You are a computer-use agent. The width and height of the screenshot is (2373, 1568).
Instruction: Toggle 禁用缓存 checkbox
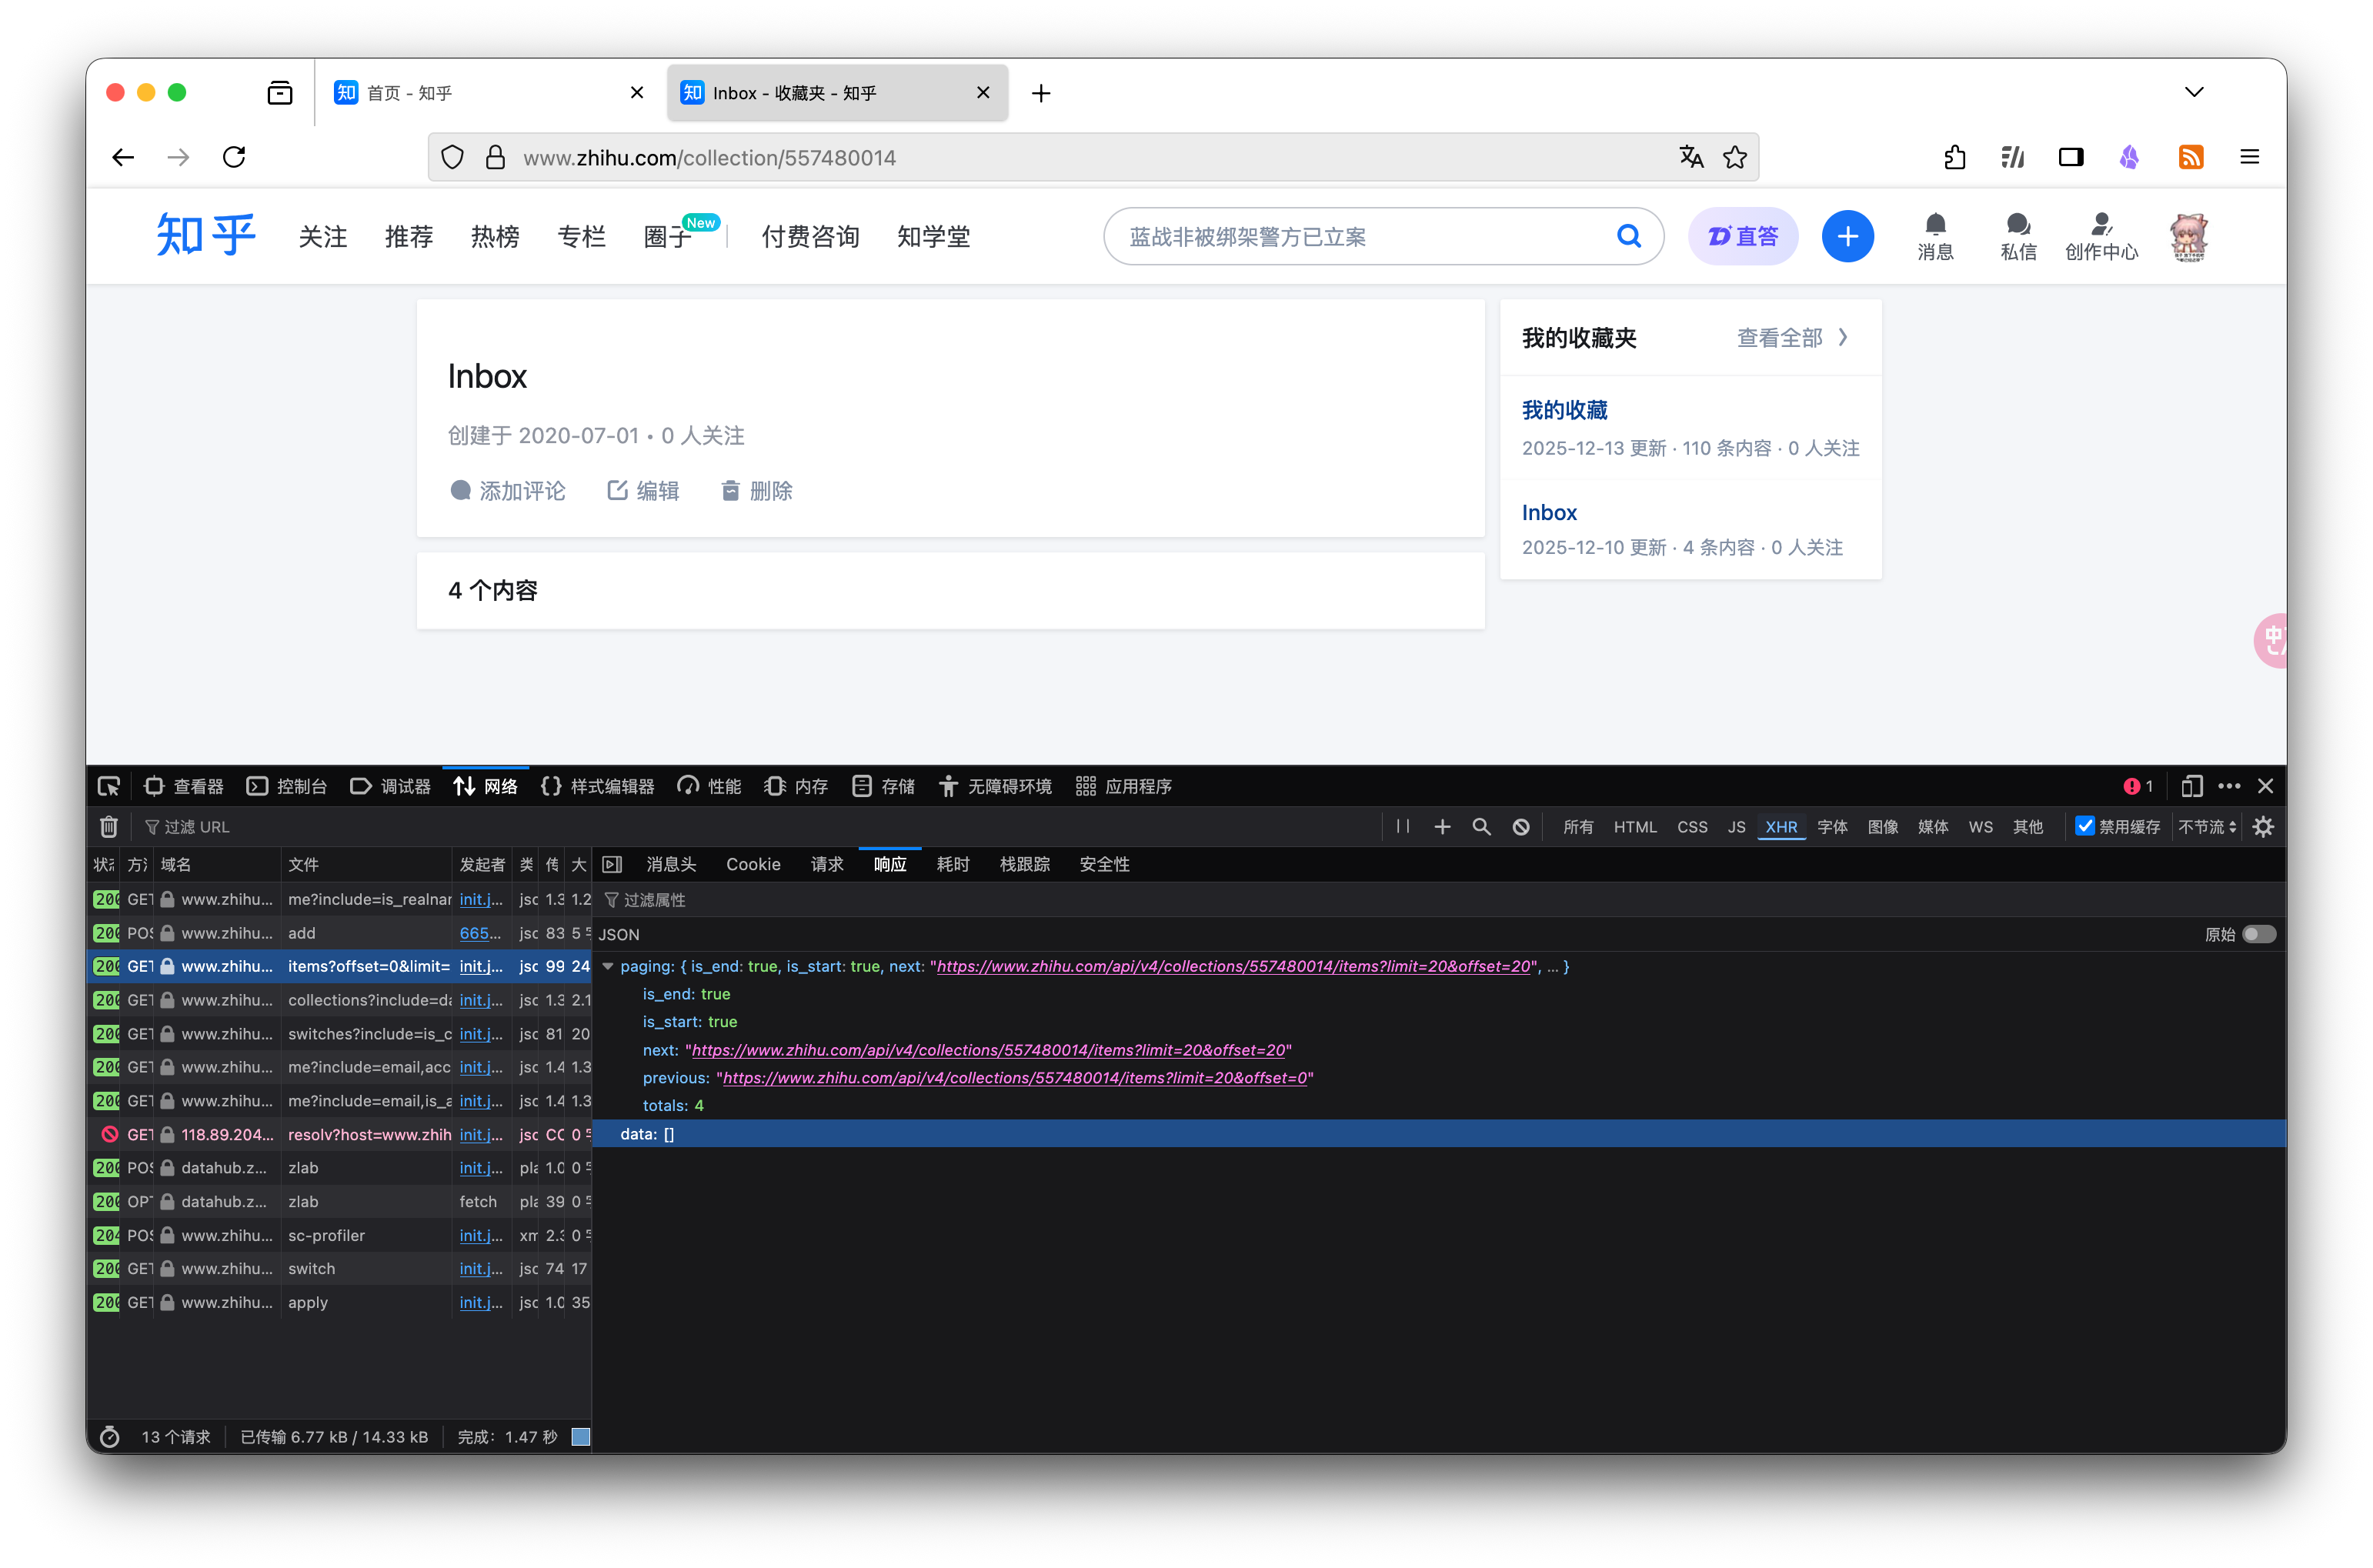tap(2085, 826)
